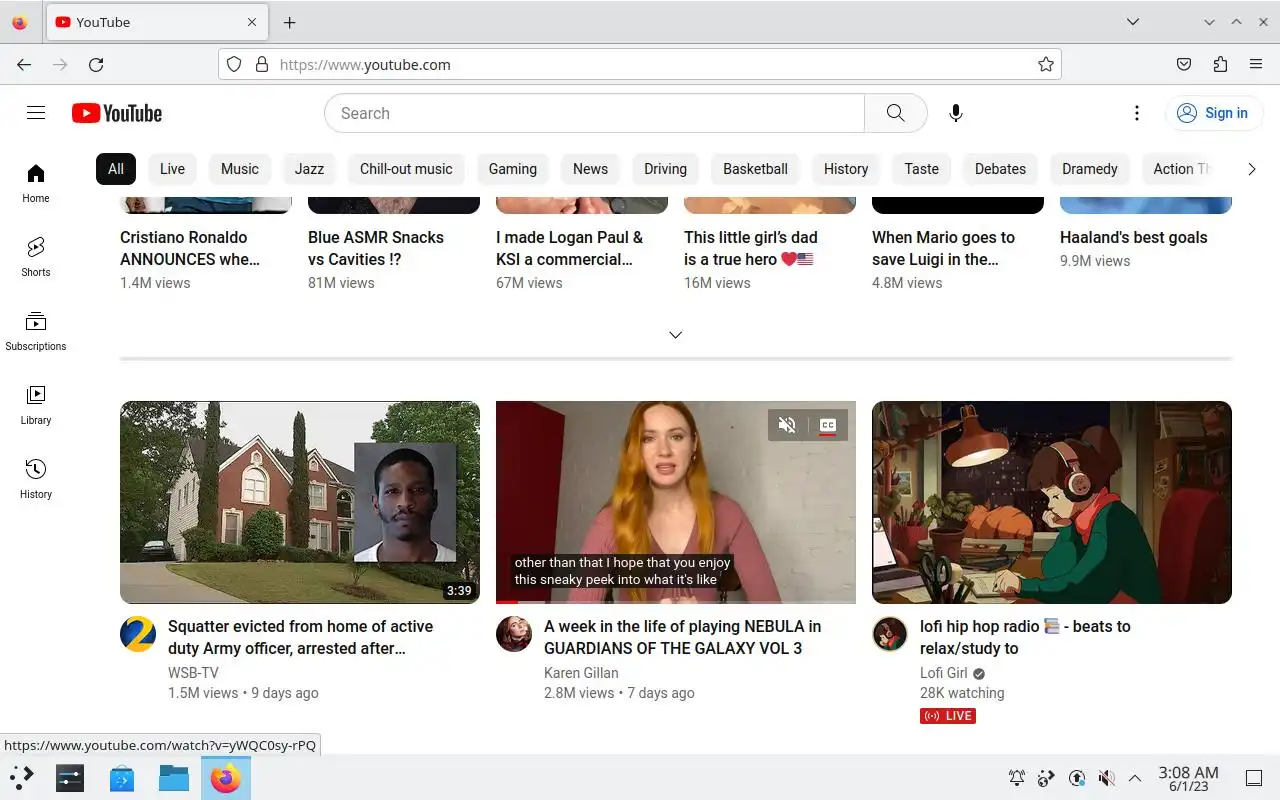Open History in sidebar

pyautogui.click(x=36, y=479)
